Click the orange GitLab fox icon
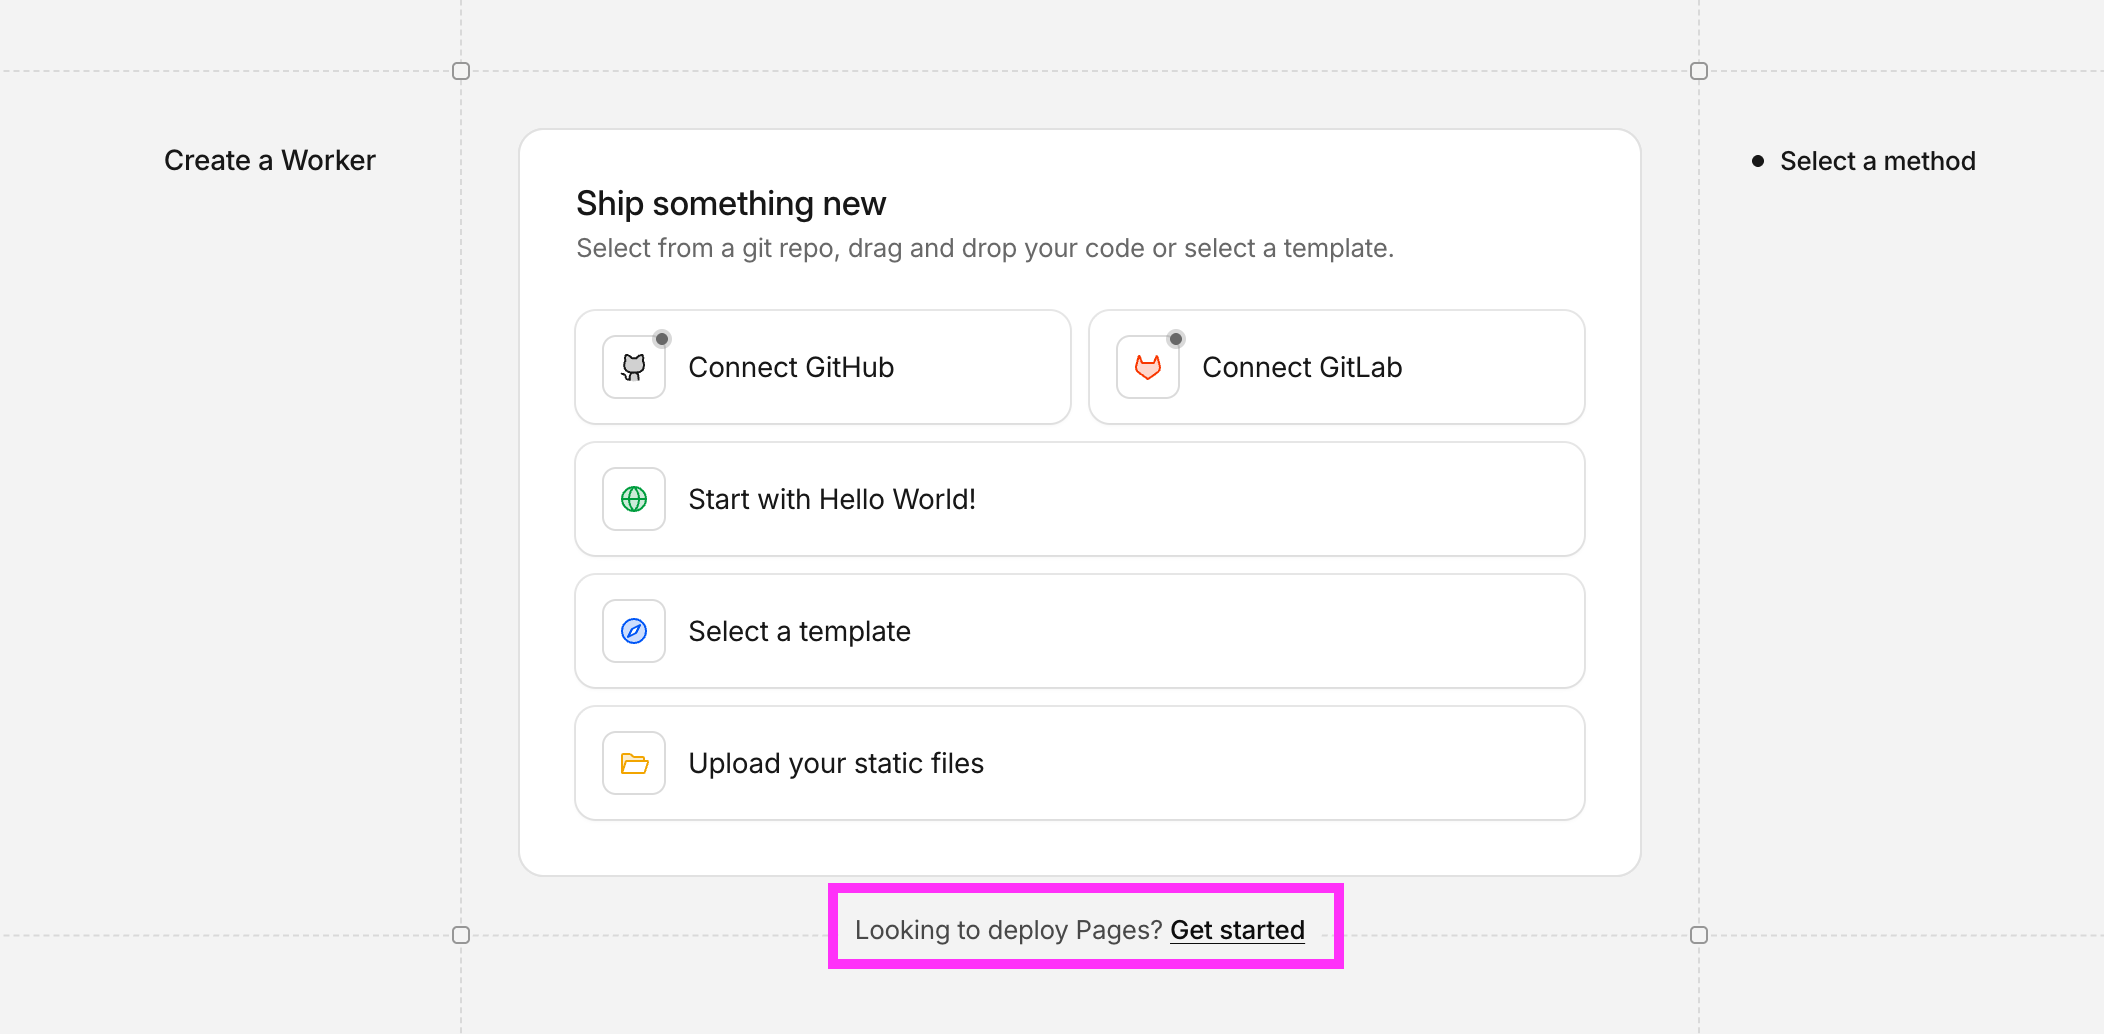Image resolution: width=2104 pixels, height=1034 pixels. pos(1148,367)
